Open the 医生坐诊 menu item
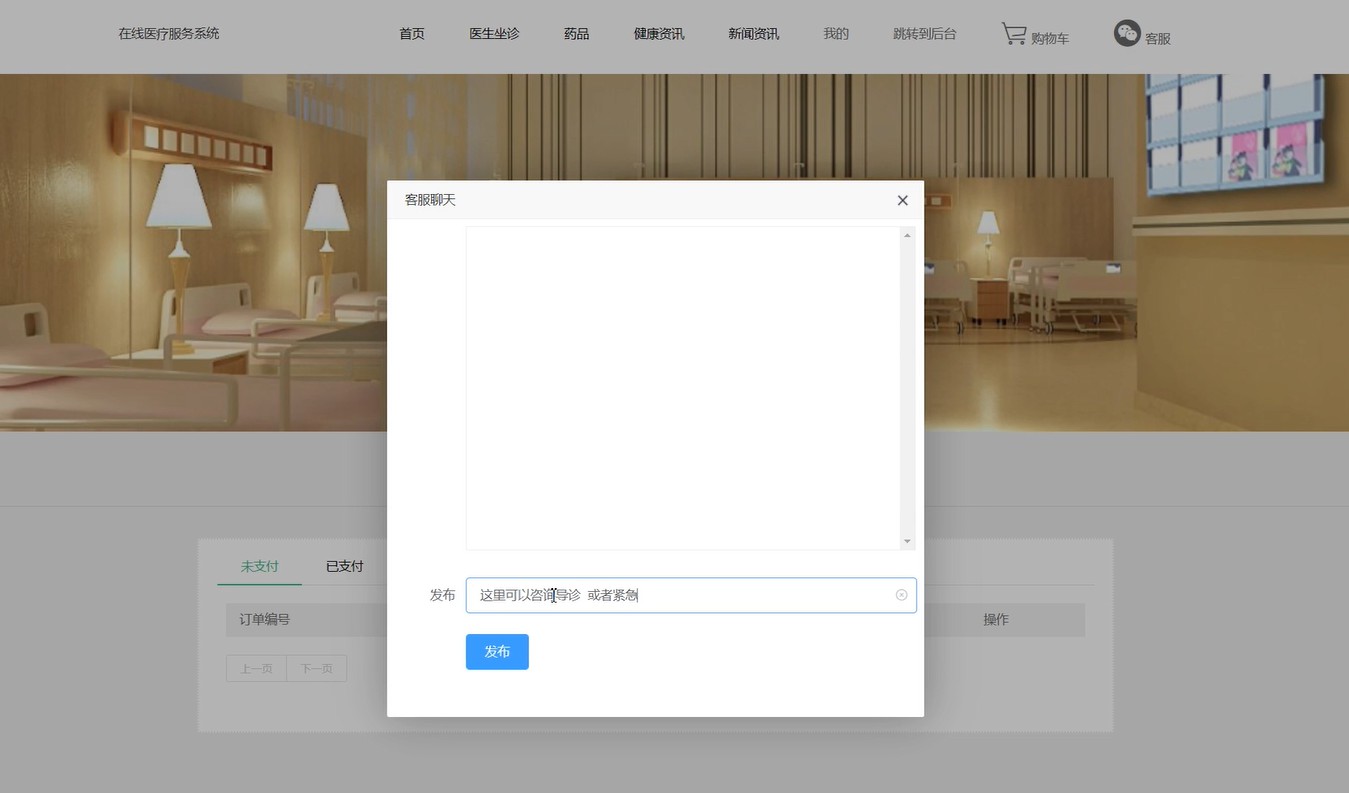The height and width of the screenshot is (793, 1349). (x=494, y=34)
